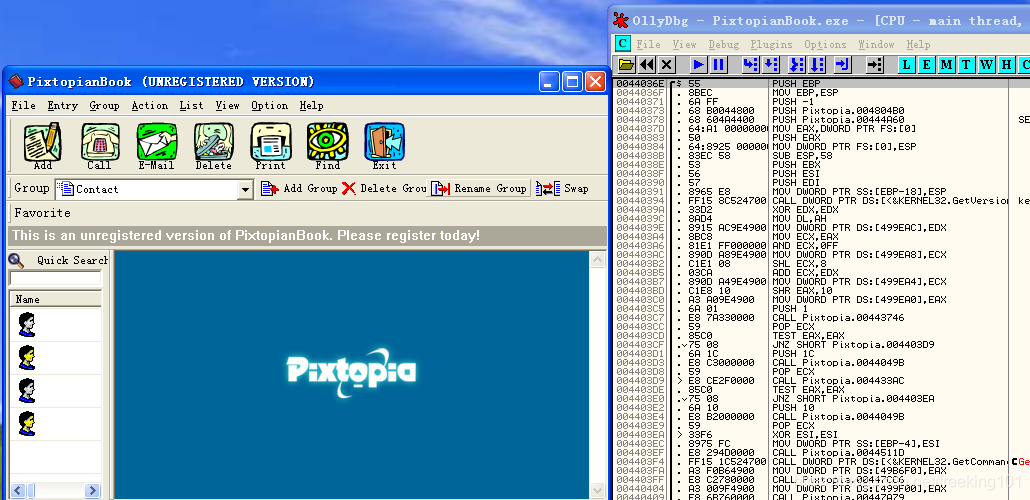Screen dimensions: 1030x500
Task: Click the Print toolbar icon
Action: [x=271, y=146]
